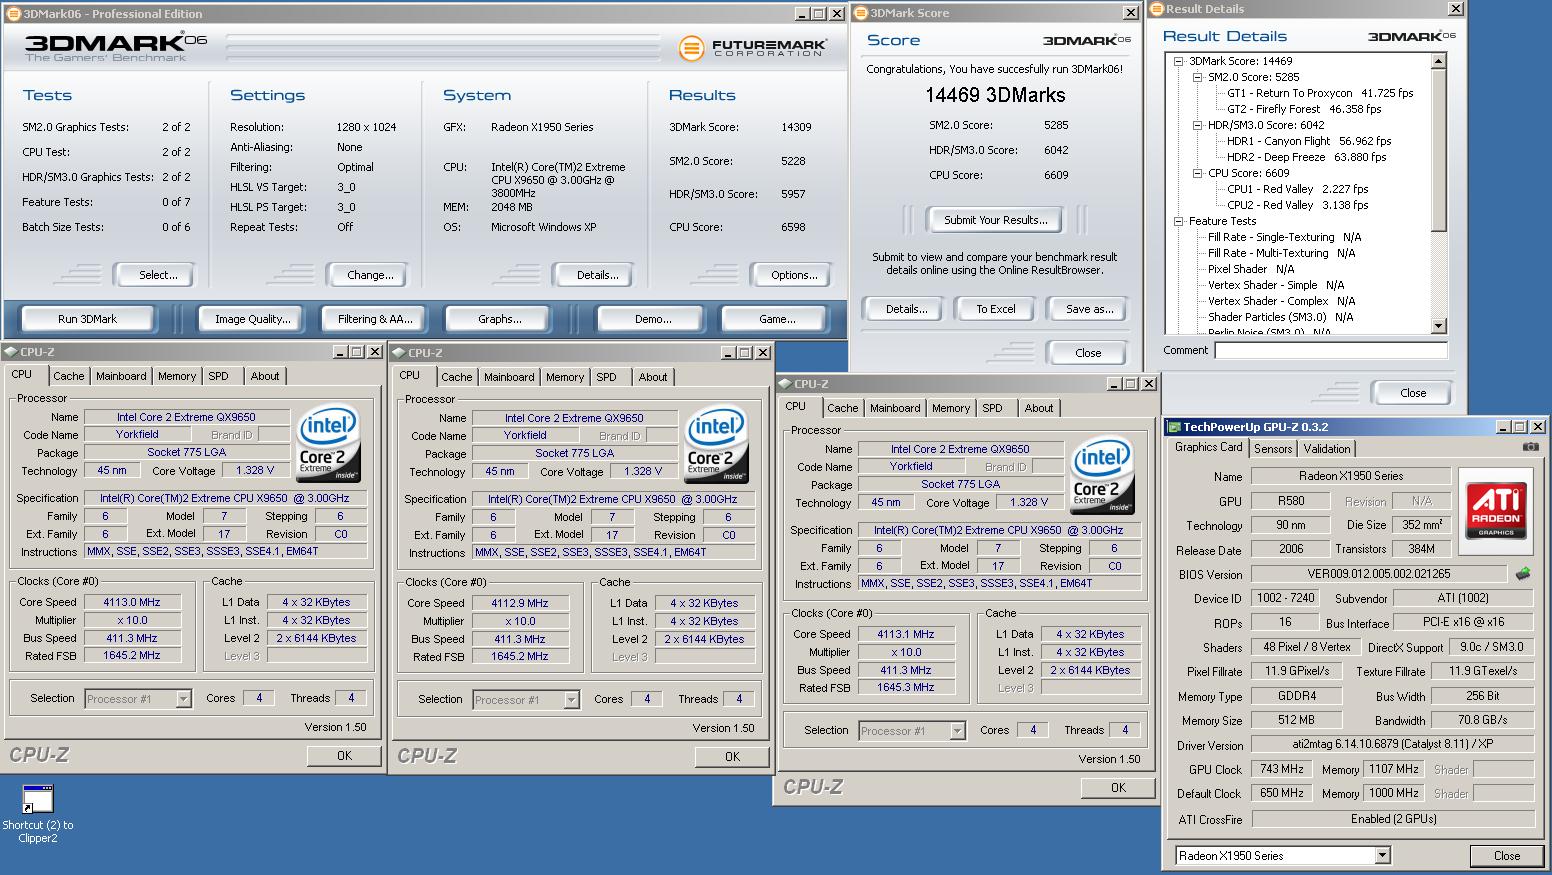Collapse the 'Feature Tests' tree node

click(1180, 221)
